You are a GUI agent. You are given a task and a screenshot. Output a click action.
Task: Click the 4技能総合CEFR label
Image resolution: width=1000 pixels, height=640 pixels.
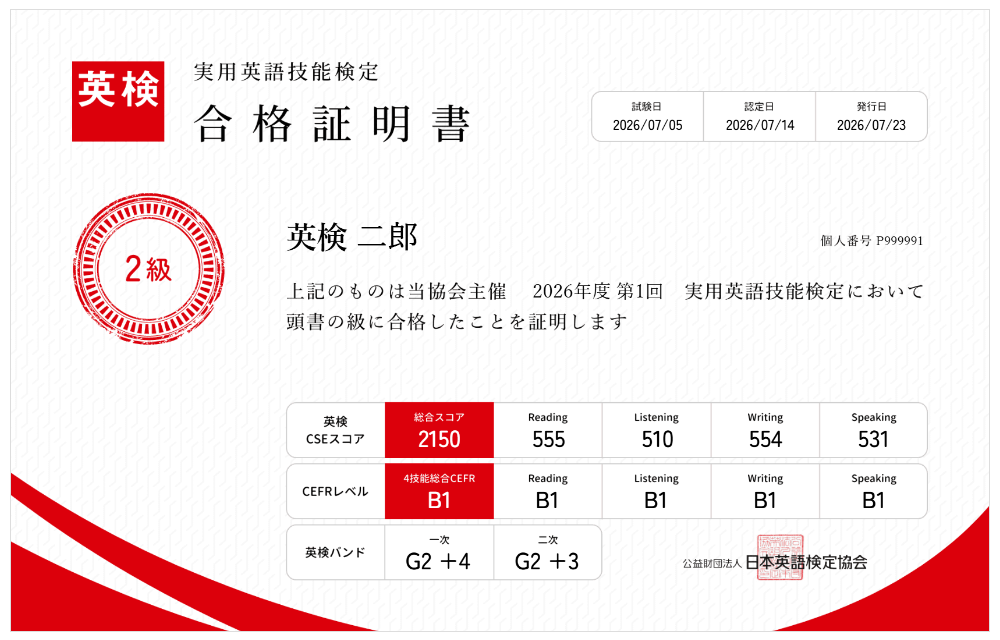pos(439,479)
